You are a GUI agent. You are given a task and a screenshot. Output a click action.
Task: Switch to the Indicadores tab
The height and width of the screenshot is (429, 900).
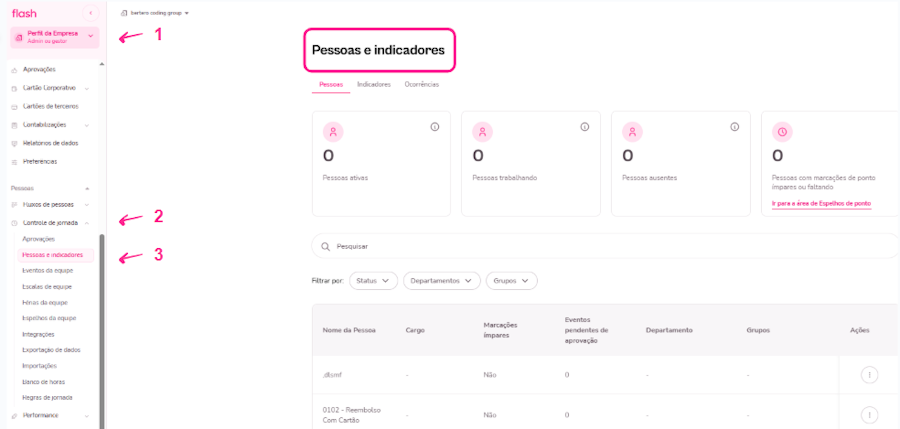pyautogui.click(x=374, y=84)
